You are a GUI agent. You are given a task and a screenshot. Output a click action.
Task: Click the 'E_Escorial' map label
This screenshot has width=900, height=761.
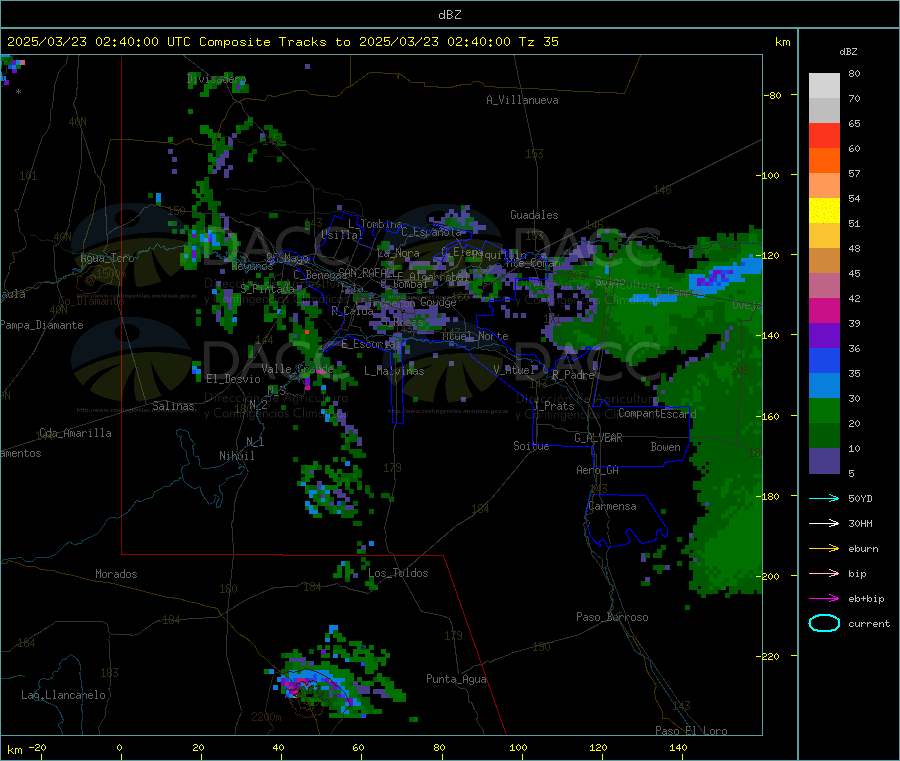pos(371,344)
